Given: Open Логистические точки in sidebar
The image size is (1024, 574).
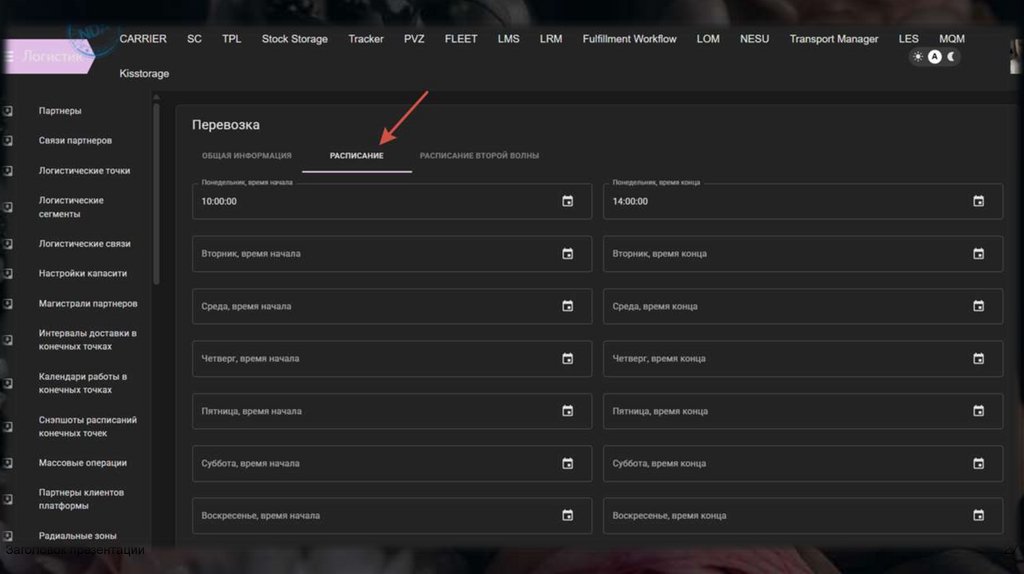Looking at the screenshot, I should [x=84, y=171].
